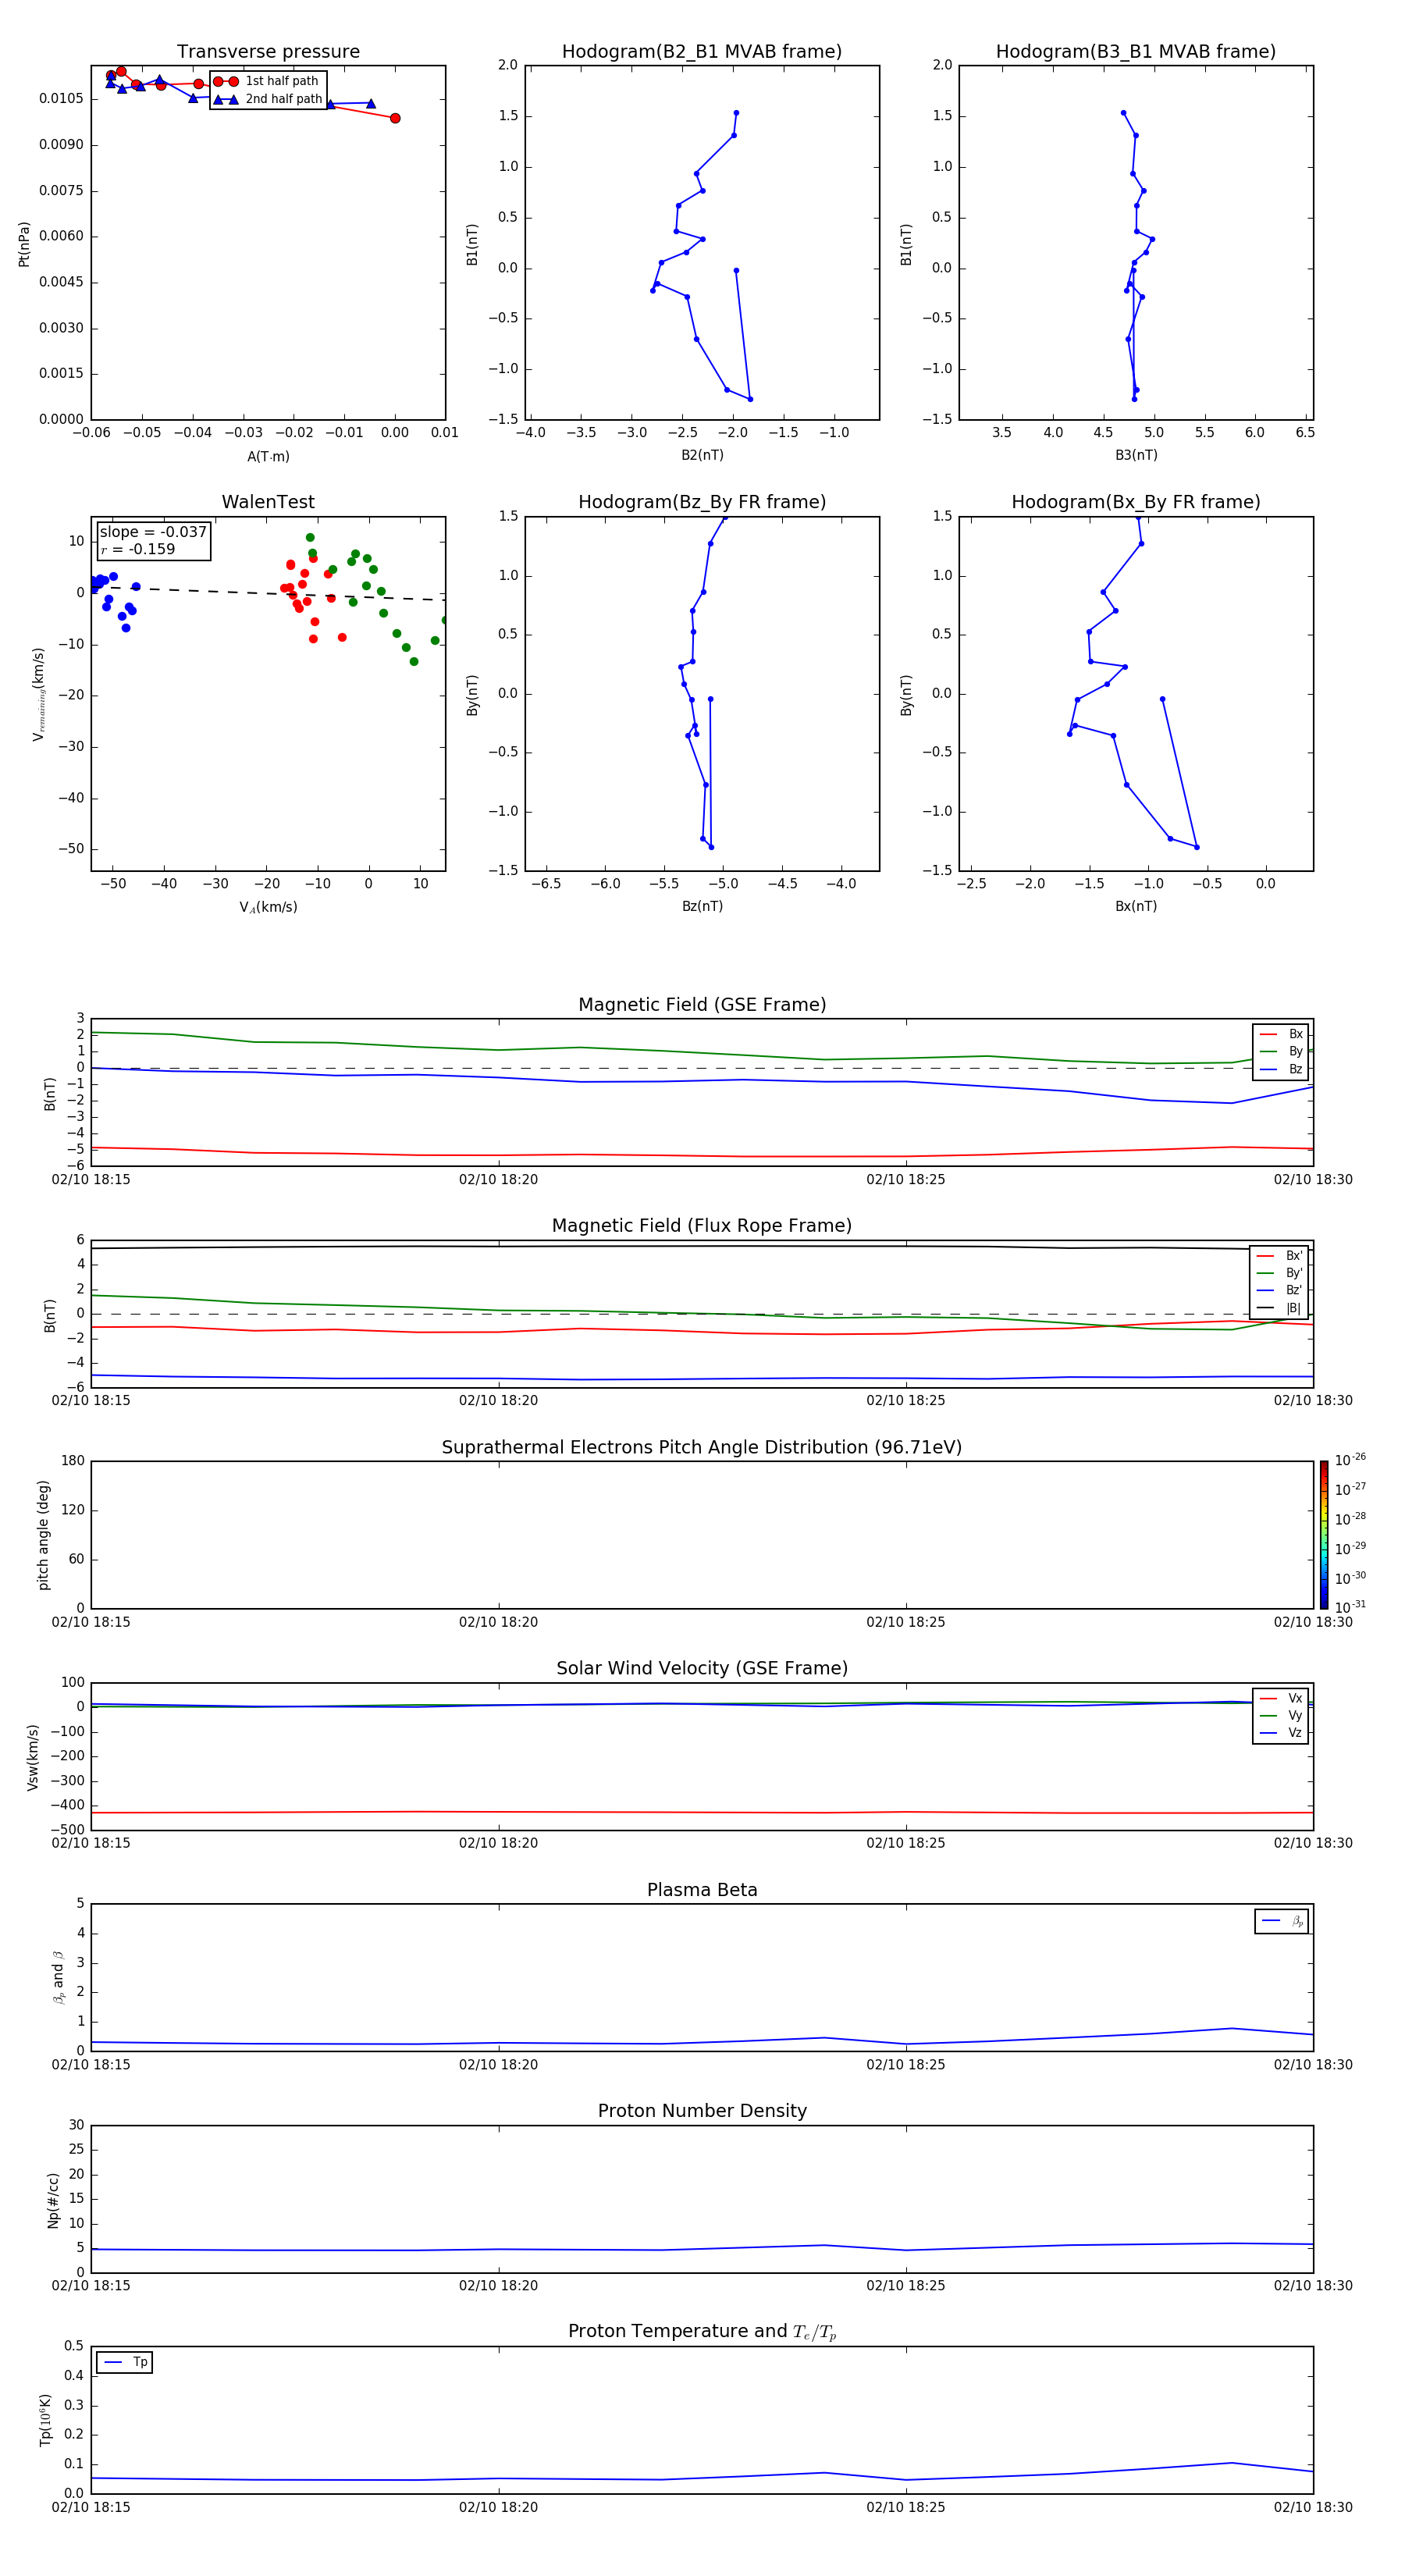Select the "r = -0.159" annotation
Screen dimensions: 1405x2576
[138, 549]
